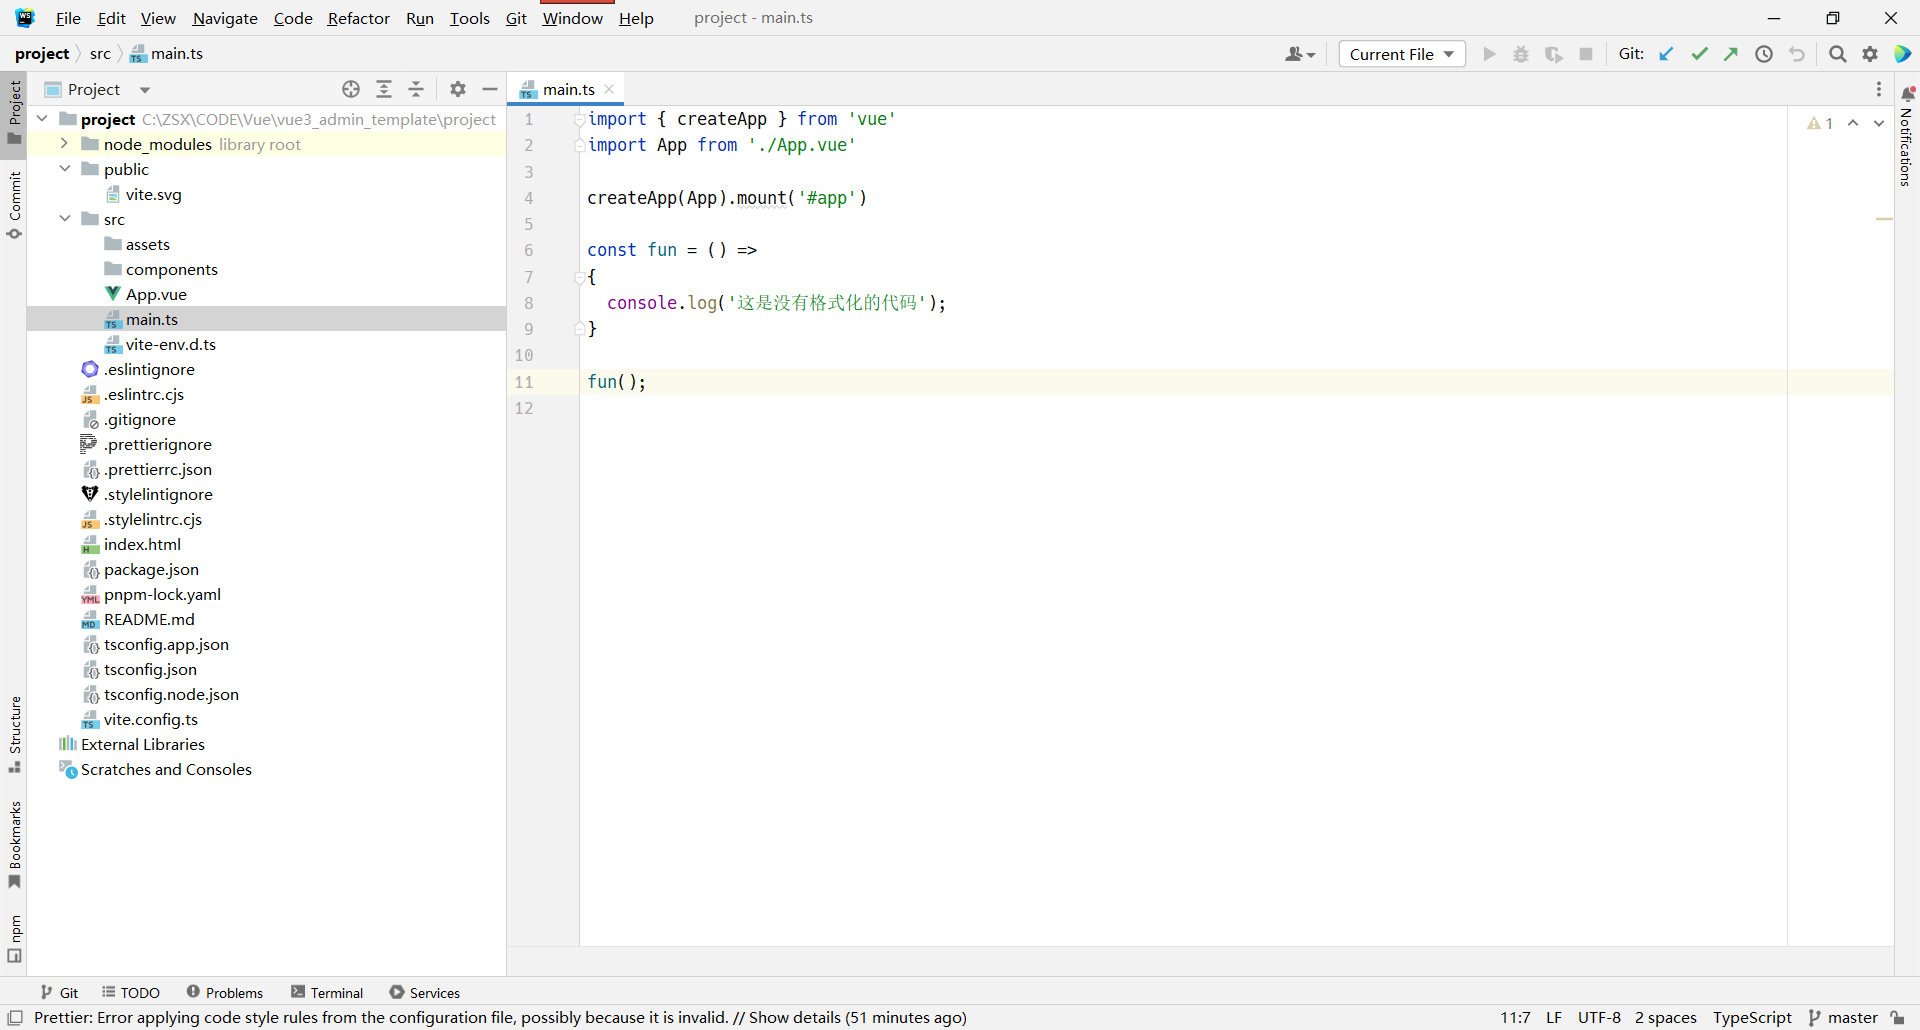
Task: Toggle tool window quick access icon bottom-left
Action: tap(15, 1017)
